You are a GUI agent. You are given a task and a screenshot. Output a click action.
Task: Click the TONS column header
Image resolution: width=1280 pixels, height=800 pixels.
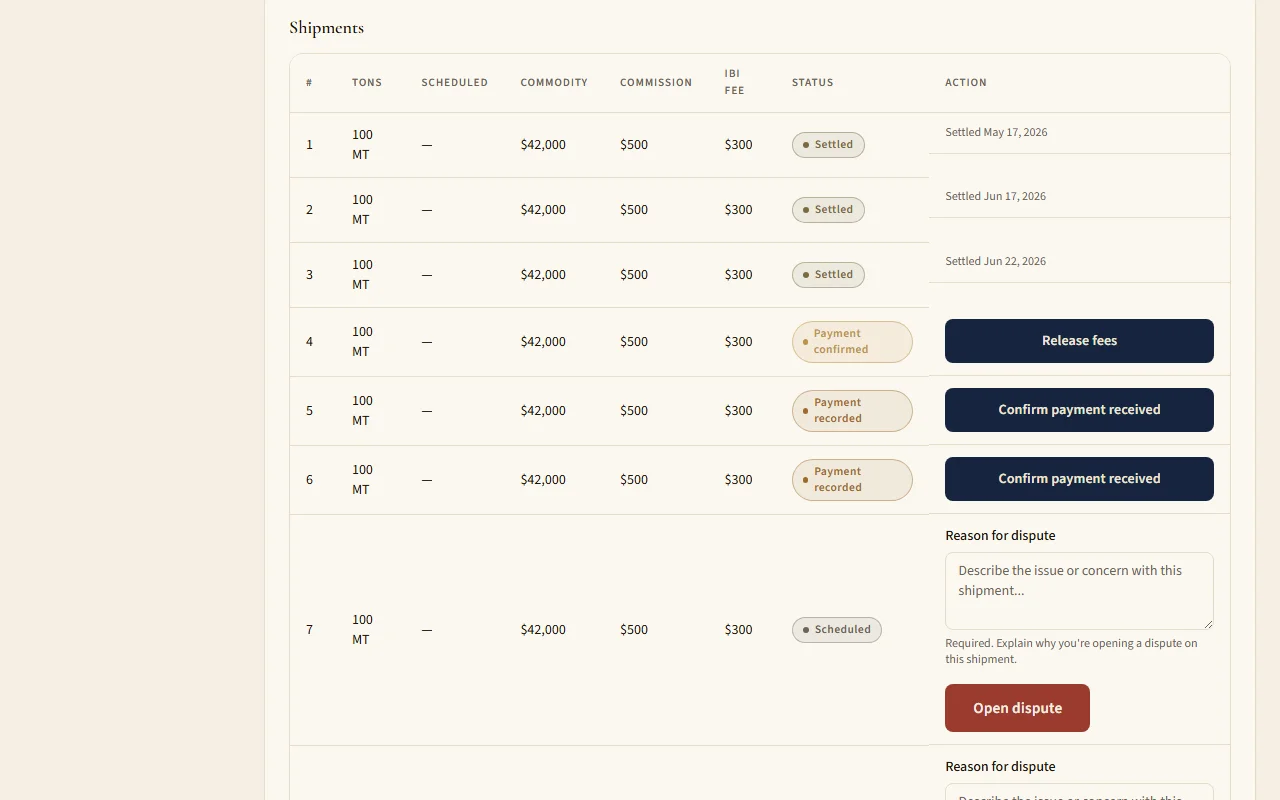point(367,83)
